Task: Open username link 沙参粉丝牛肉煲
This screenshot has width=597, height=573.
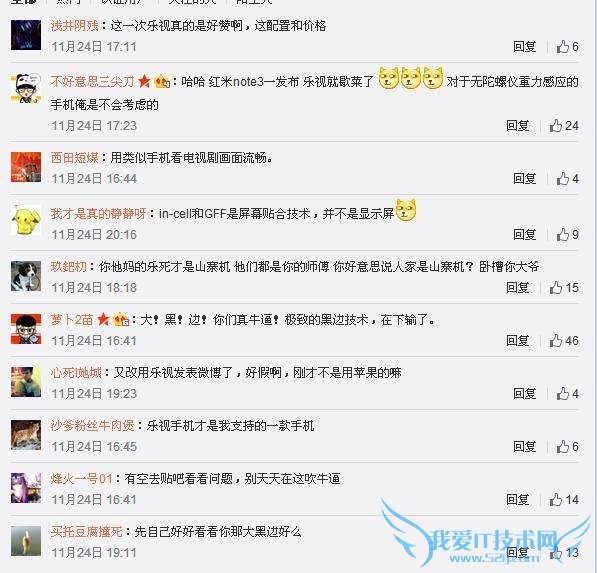Action: pos(92,425)
